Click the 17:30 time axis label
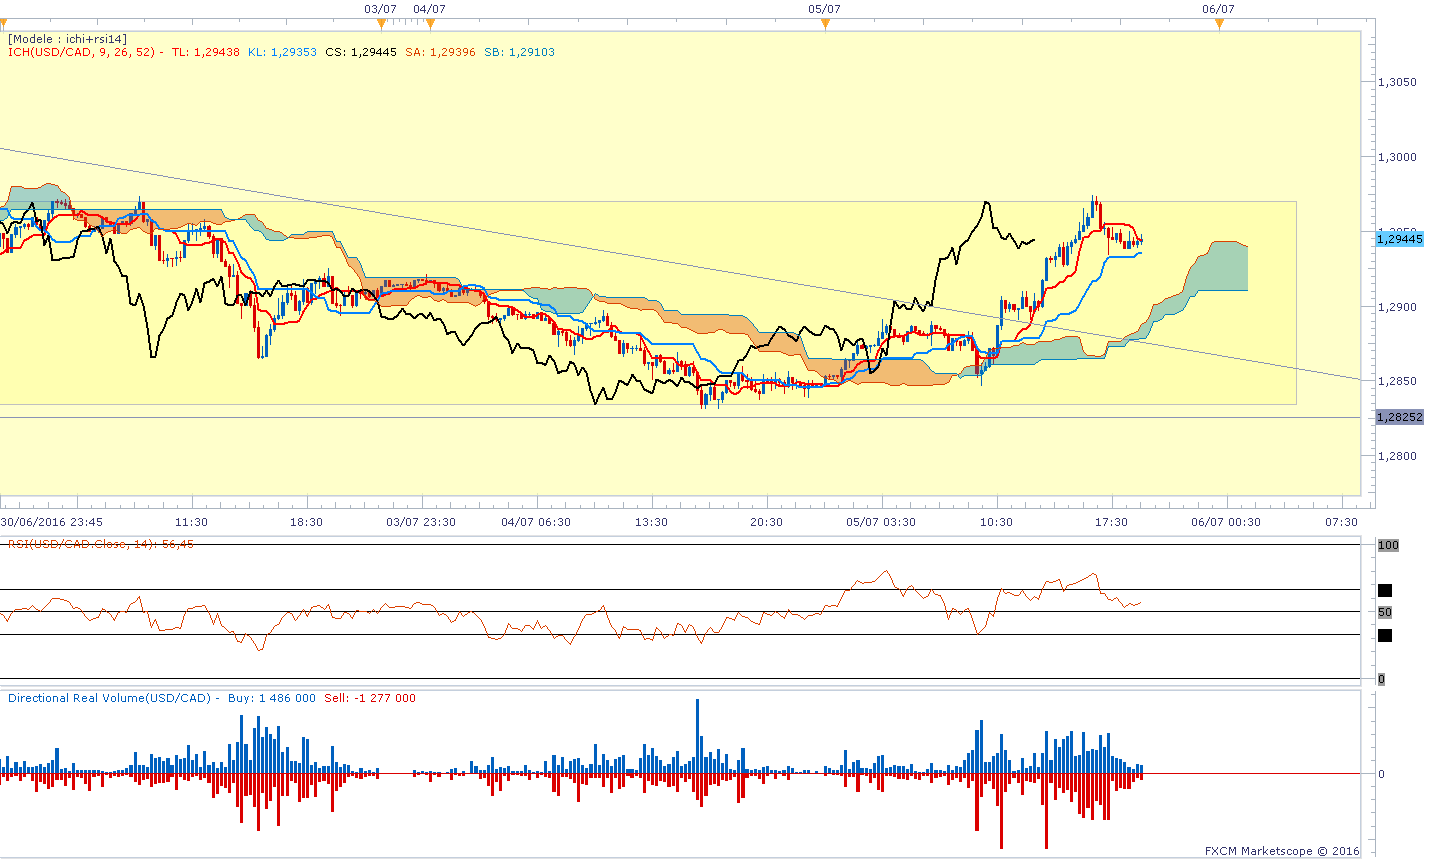1433x859 pixels. [x=1111, y=522]
